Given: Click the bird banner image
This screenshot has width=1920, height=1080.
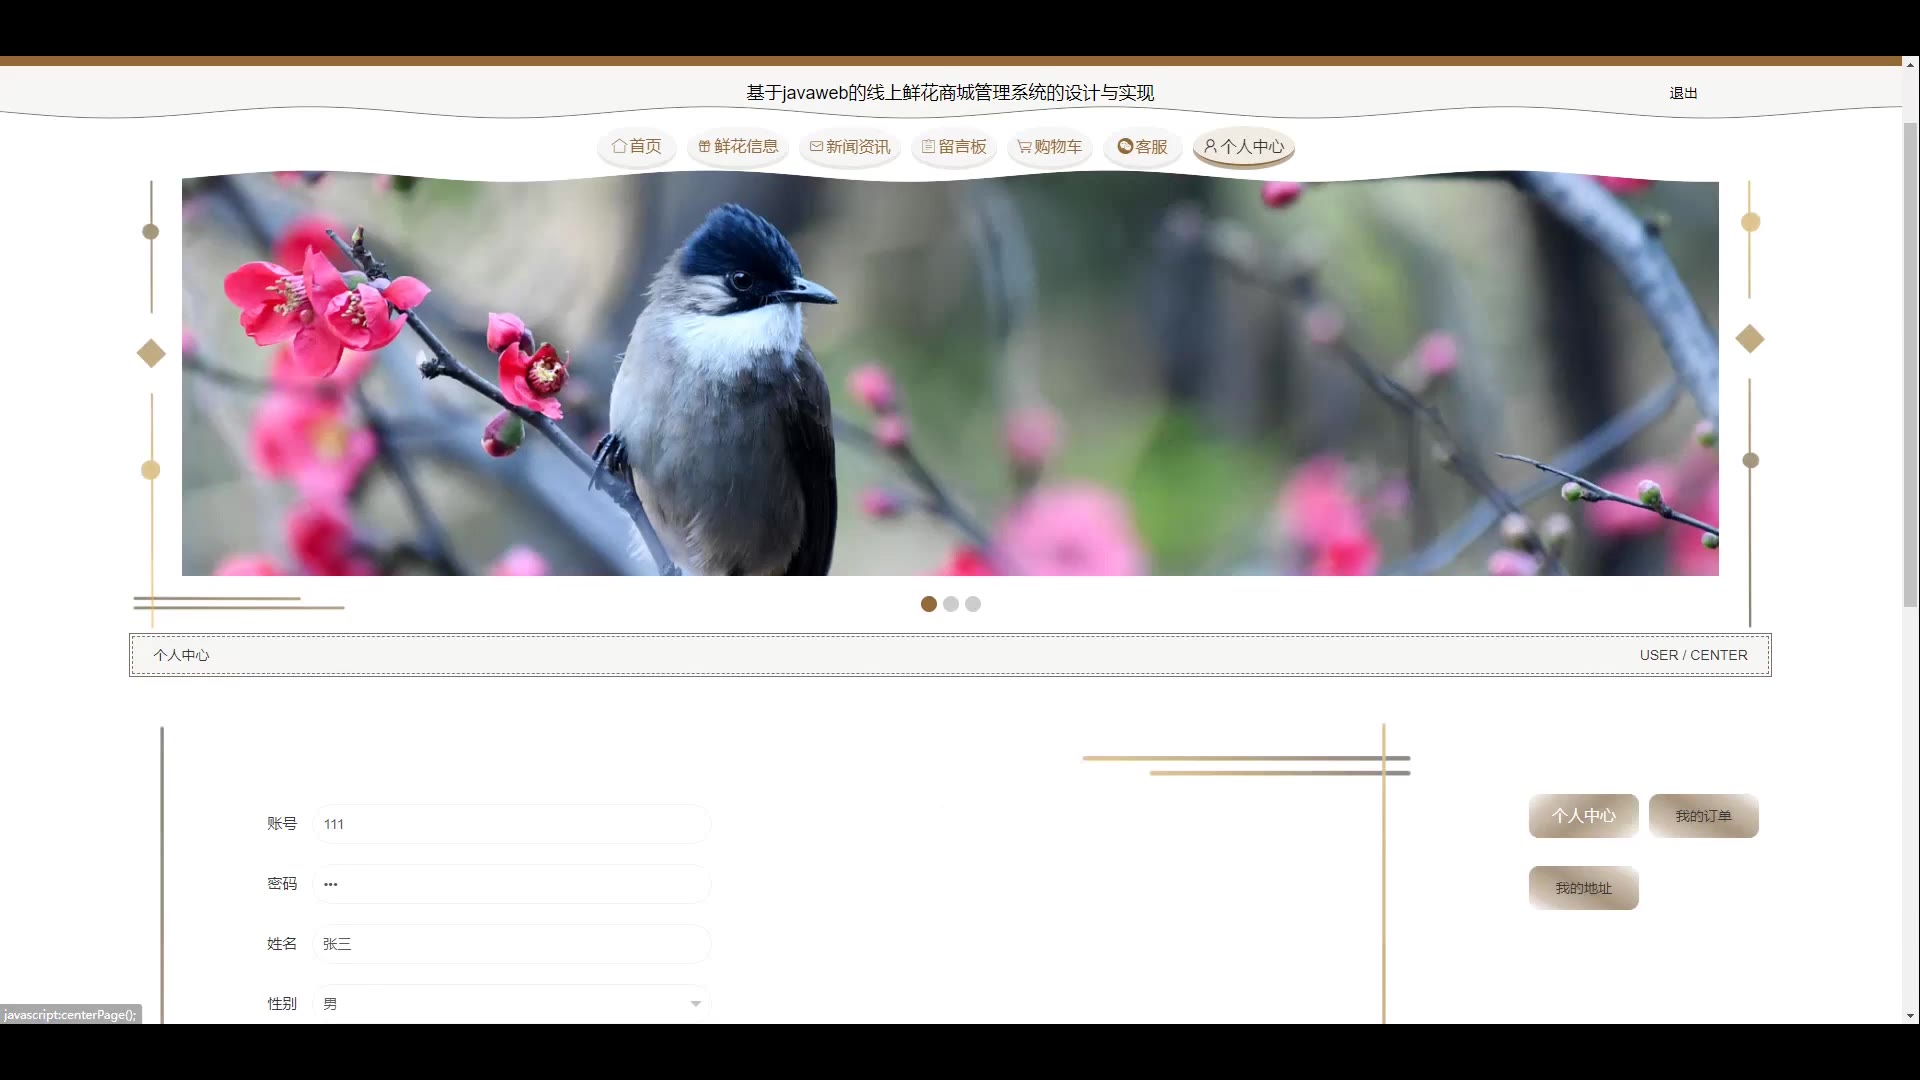Looking at the screenshot, I should [950, 374].
